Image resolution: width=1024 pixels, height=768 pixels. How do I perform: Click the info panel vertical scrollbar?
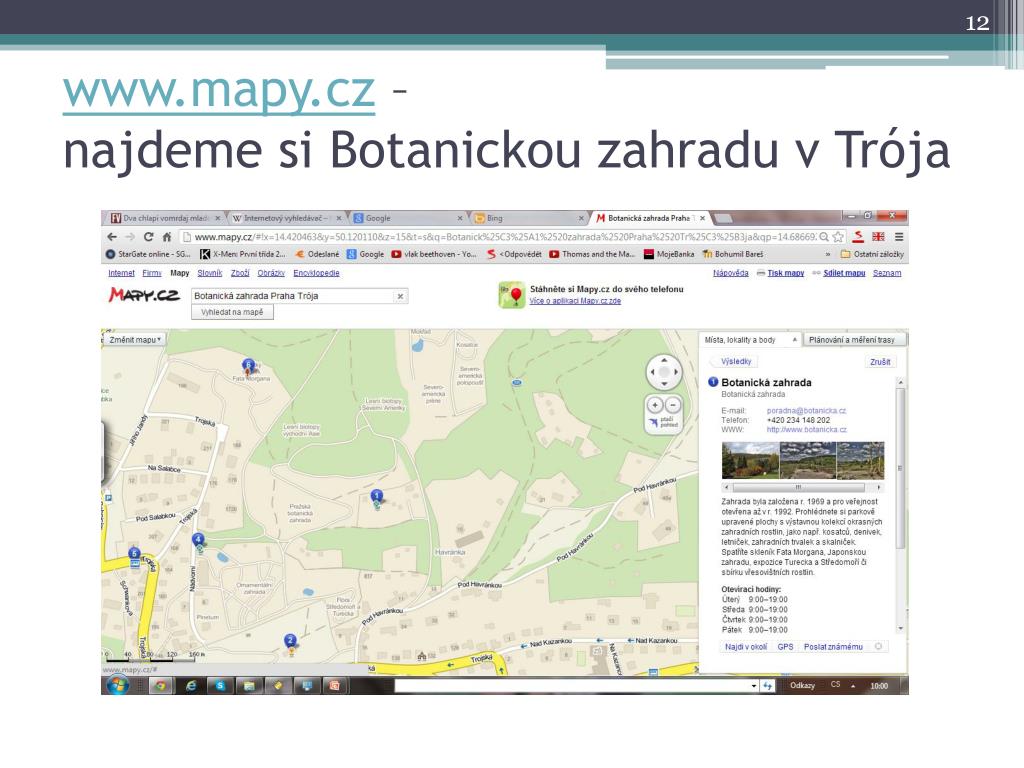(x=901, y=504)
